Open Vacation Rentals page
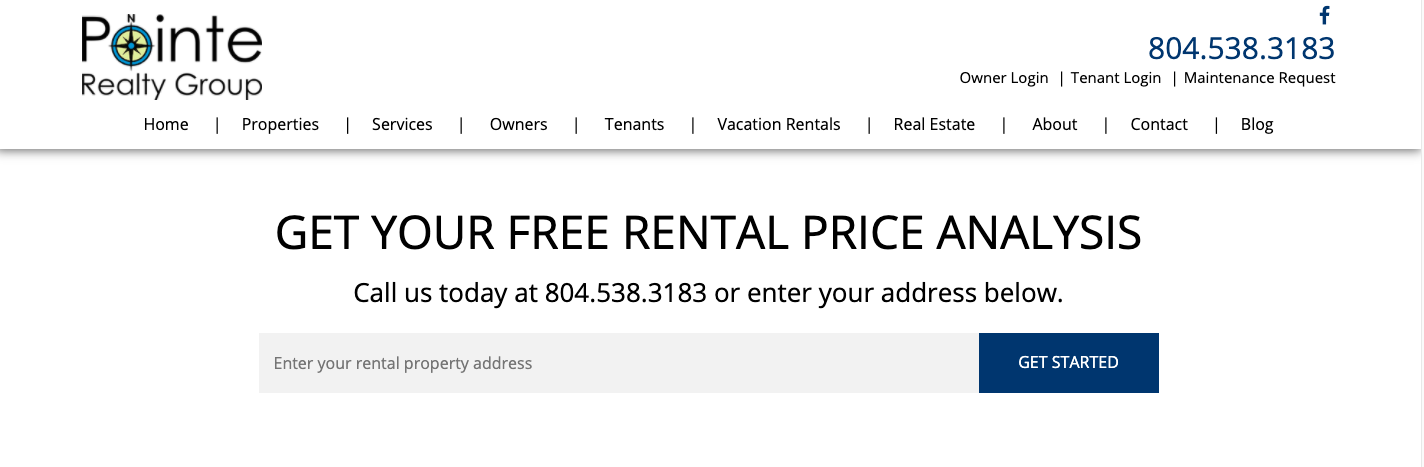 tap(779, 124)
